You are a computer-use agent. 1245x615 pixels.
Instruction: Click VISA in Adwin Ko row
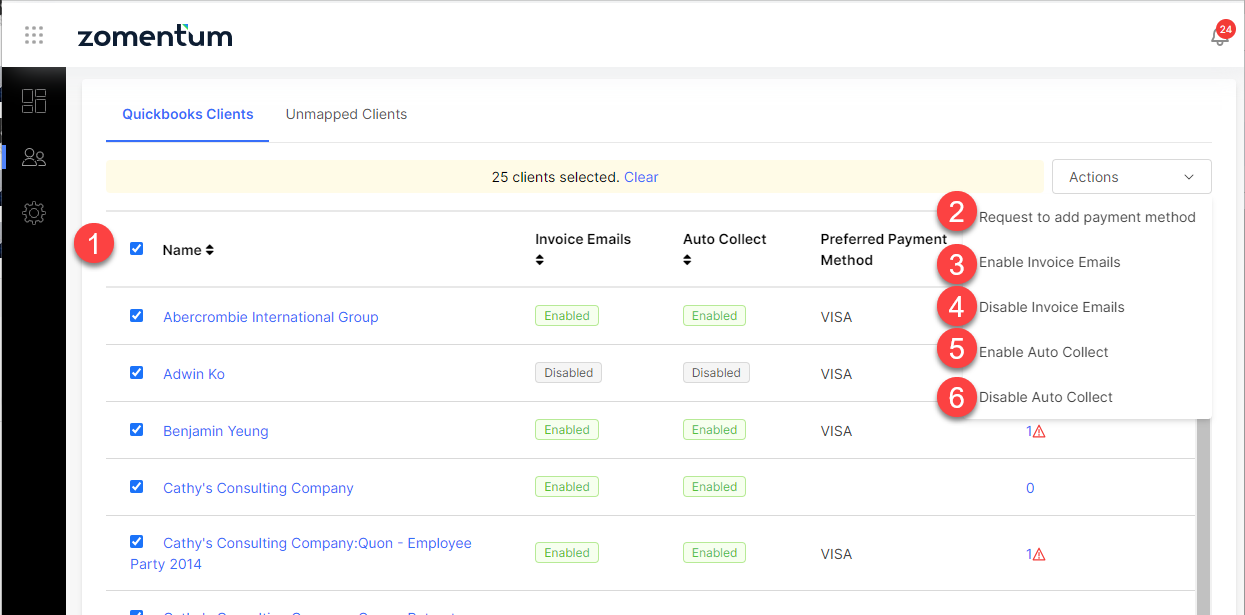point(836,374)
